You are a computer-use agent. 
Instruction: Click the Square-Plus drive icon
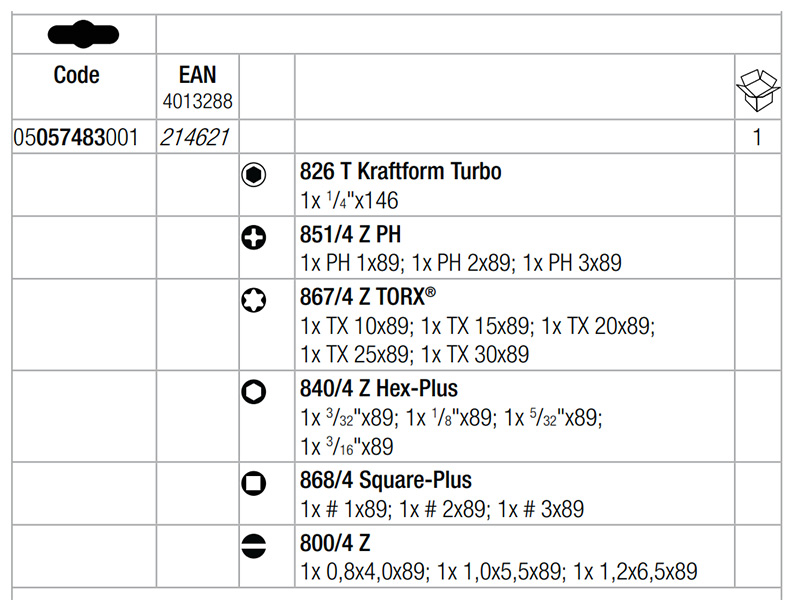[x=254, y=484]
